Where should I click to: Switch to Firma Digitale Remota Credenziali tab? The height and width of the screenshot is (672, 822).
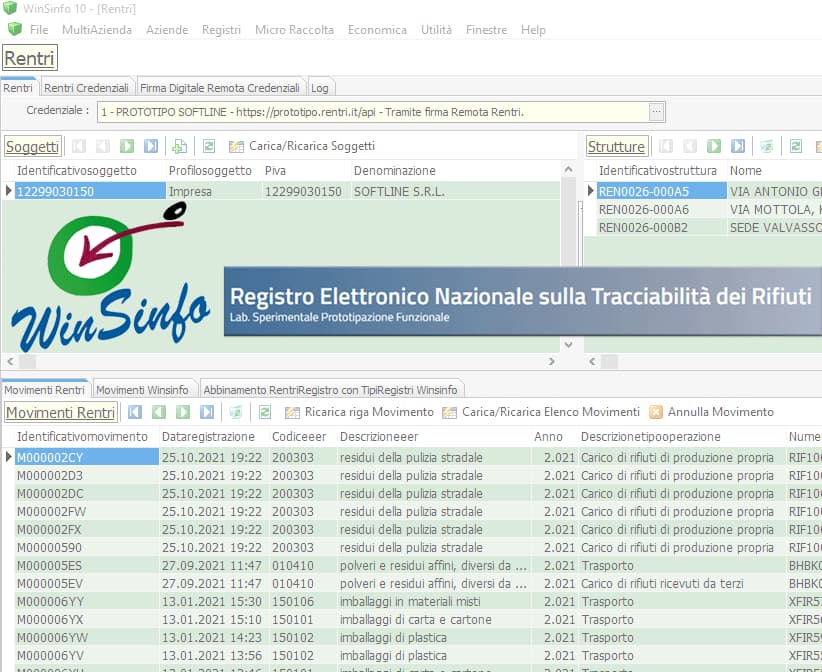coord(220,88)
